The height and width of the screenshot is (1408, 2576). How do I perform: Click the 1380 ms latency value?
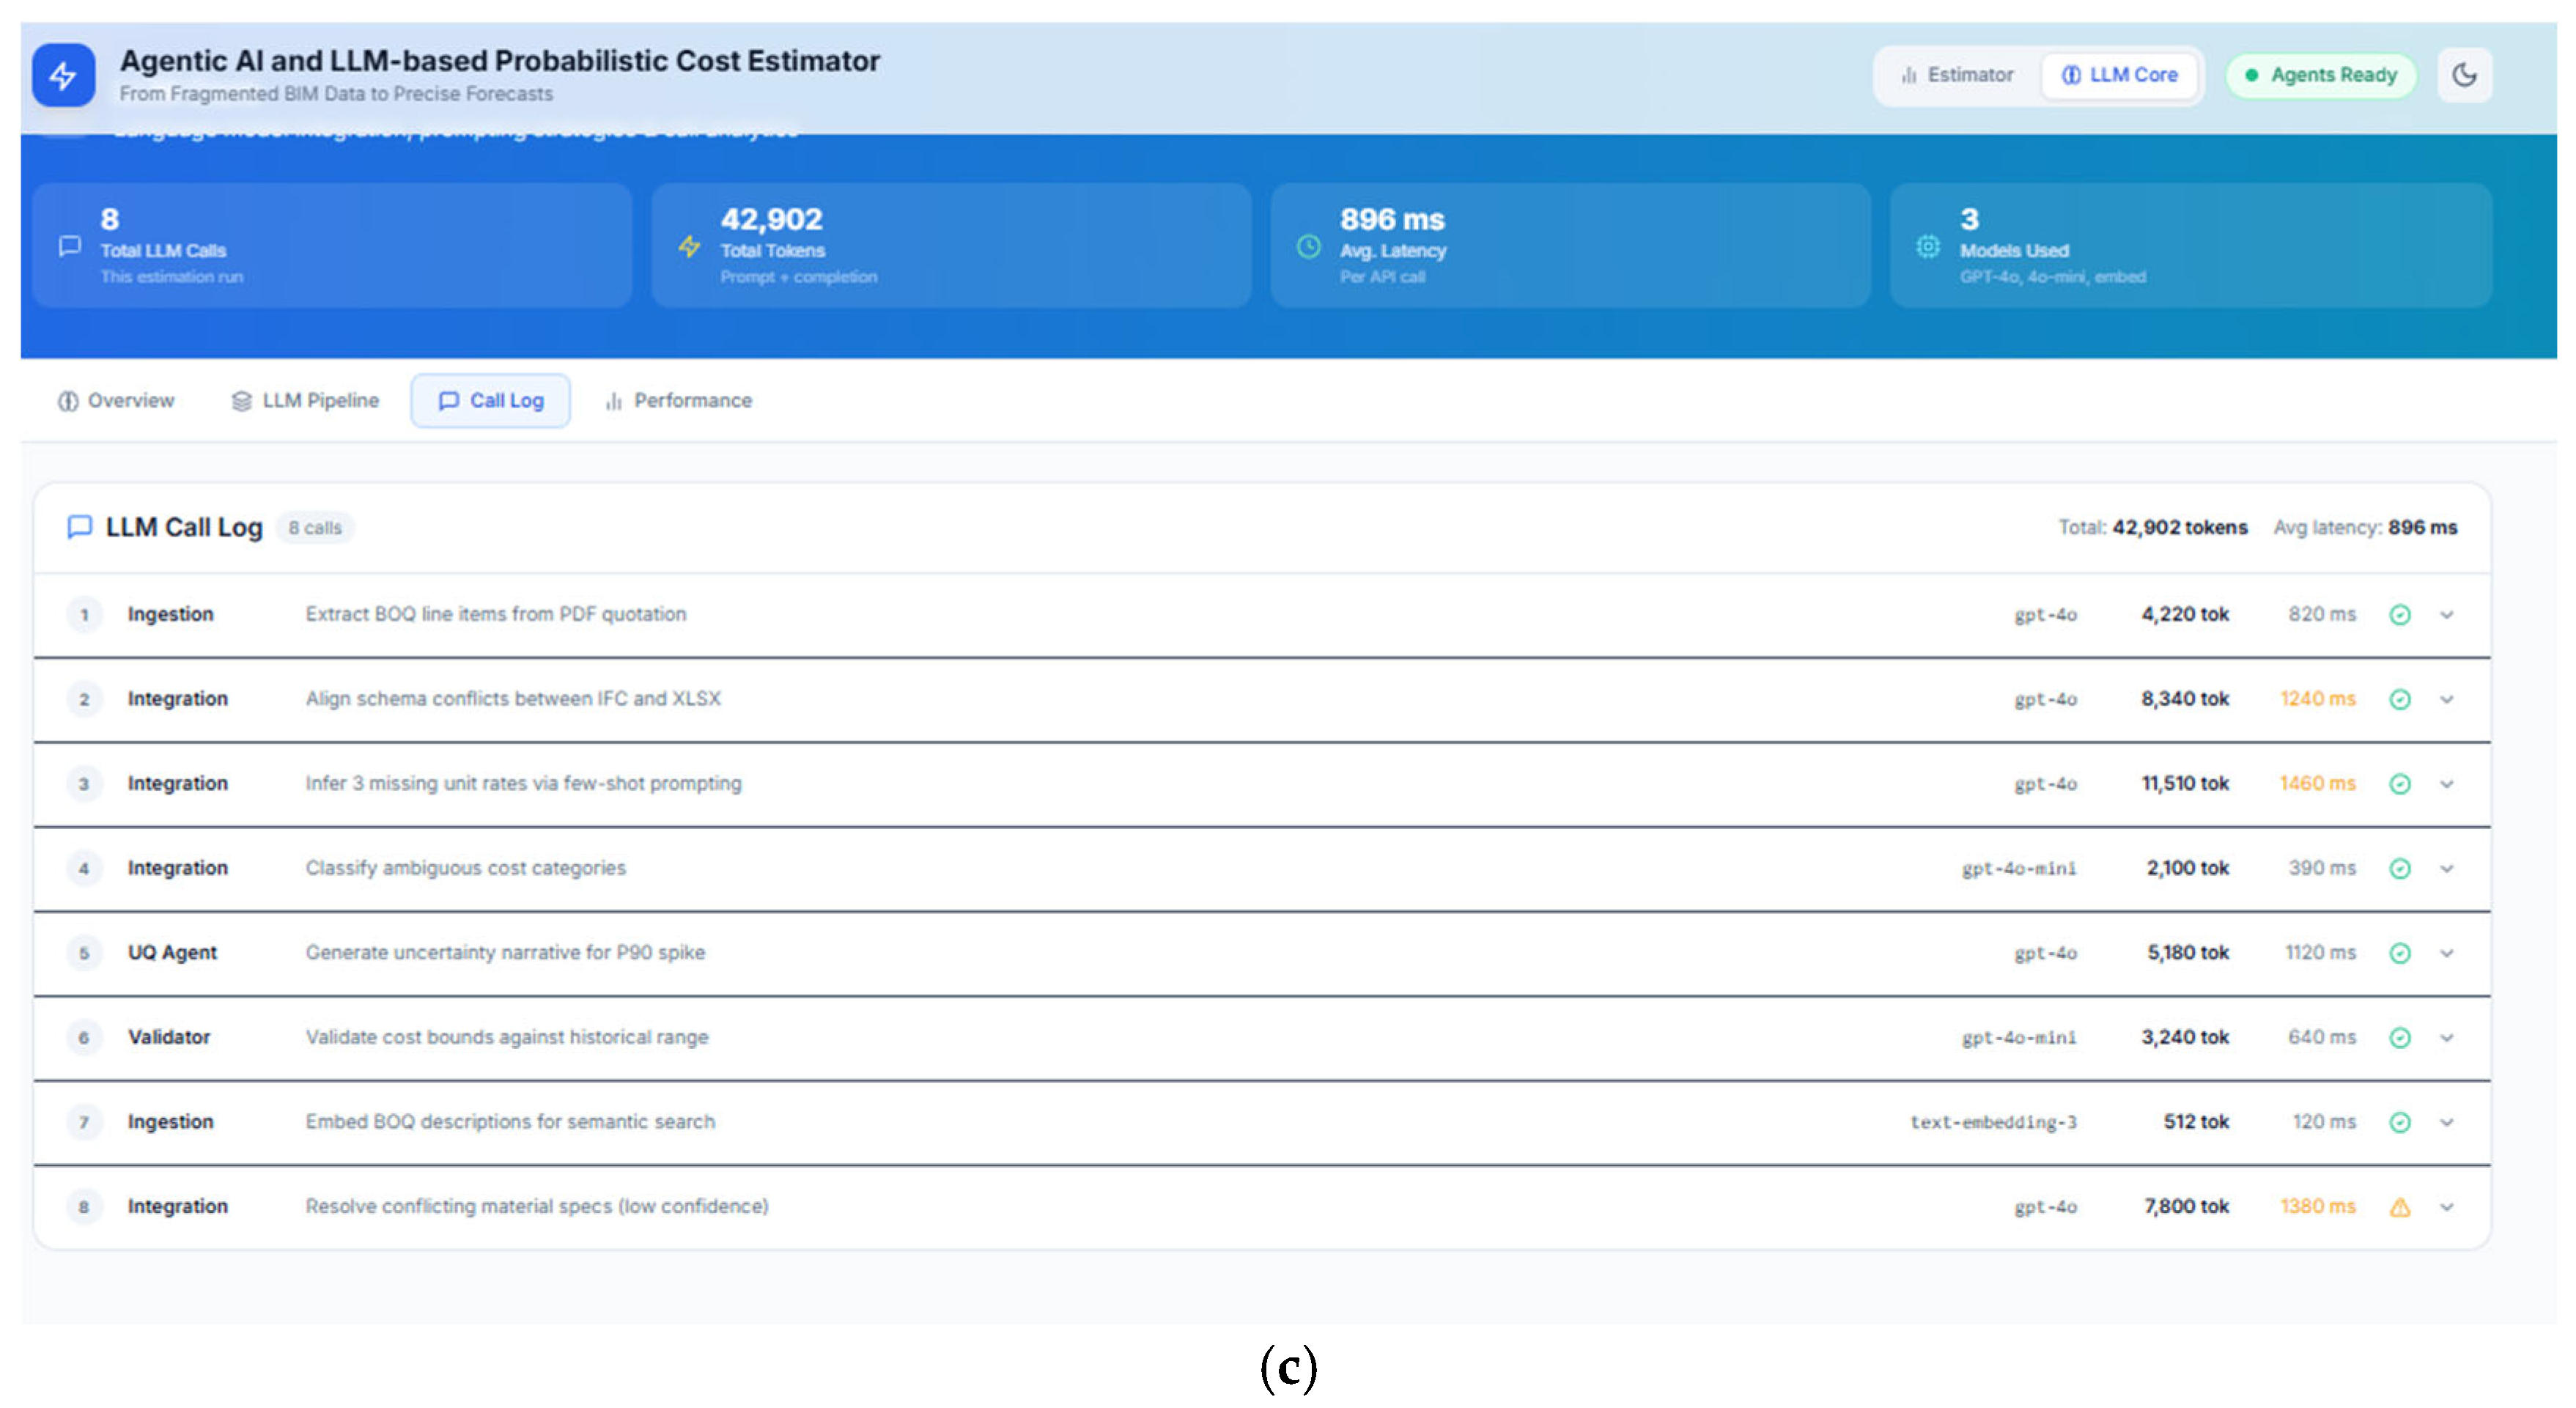[x=2318, y=1207]
